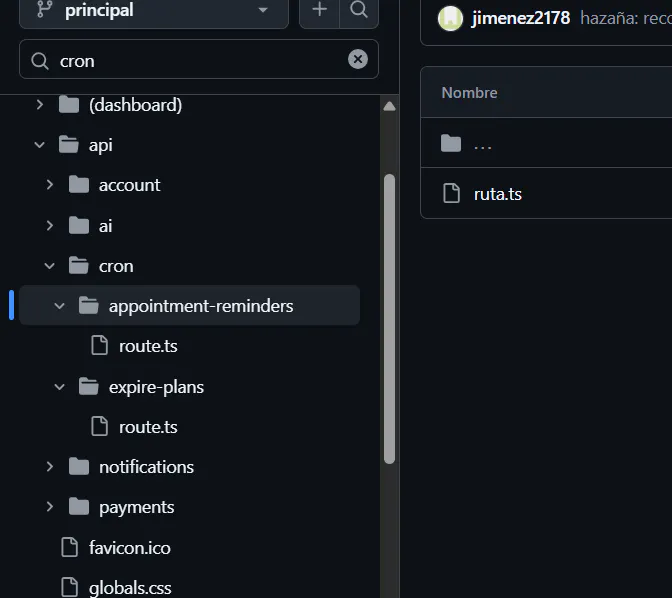Expand the ai folder chevron
Viewport: 672px width, 598px height.
click(x=50, y=225)
